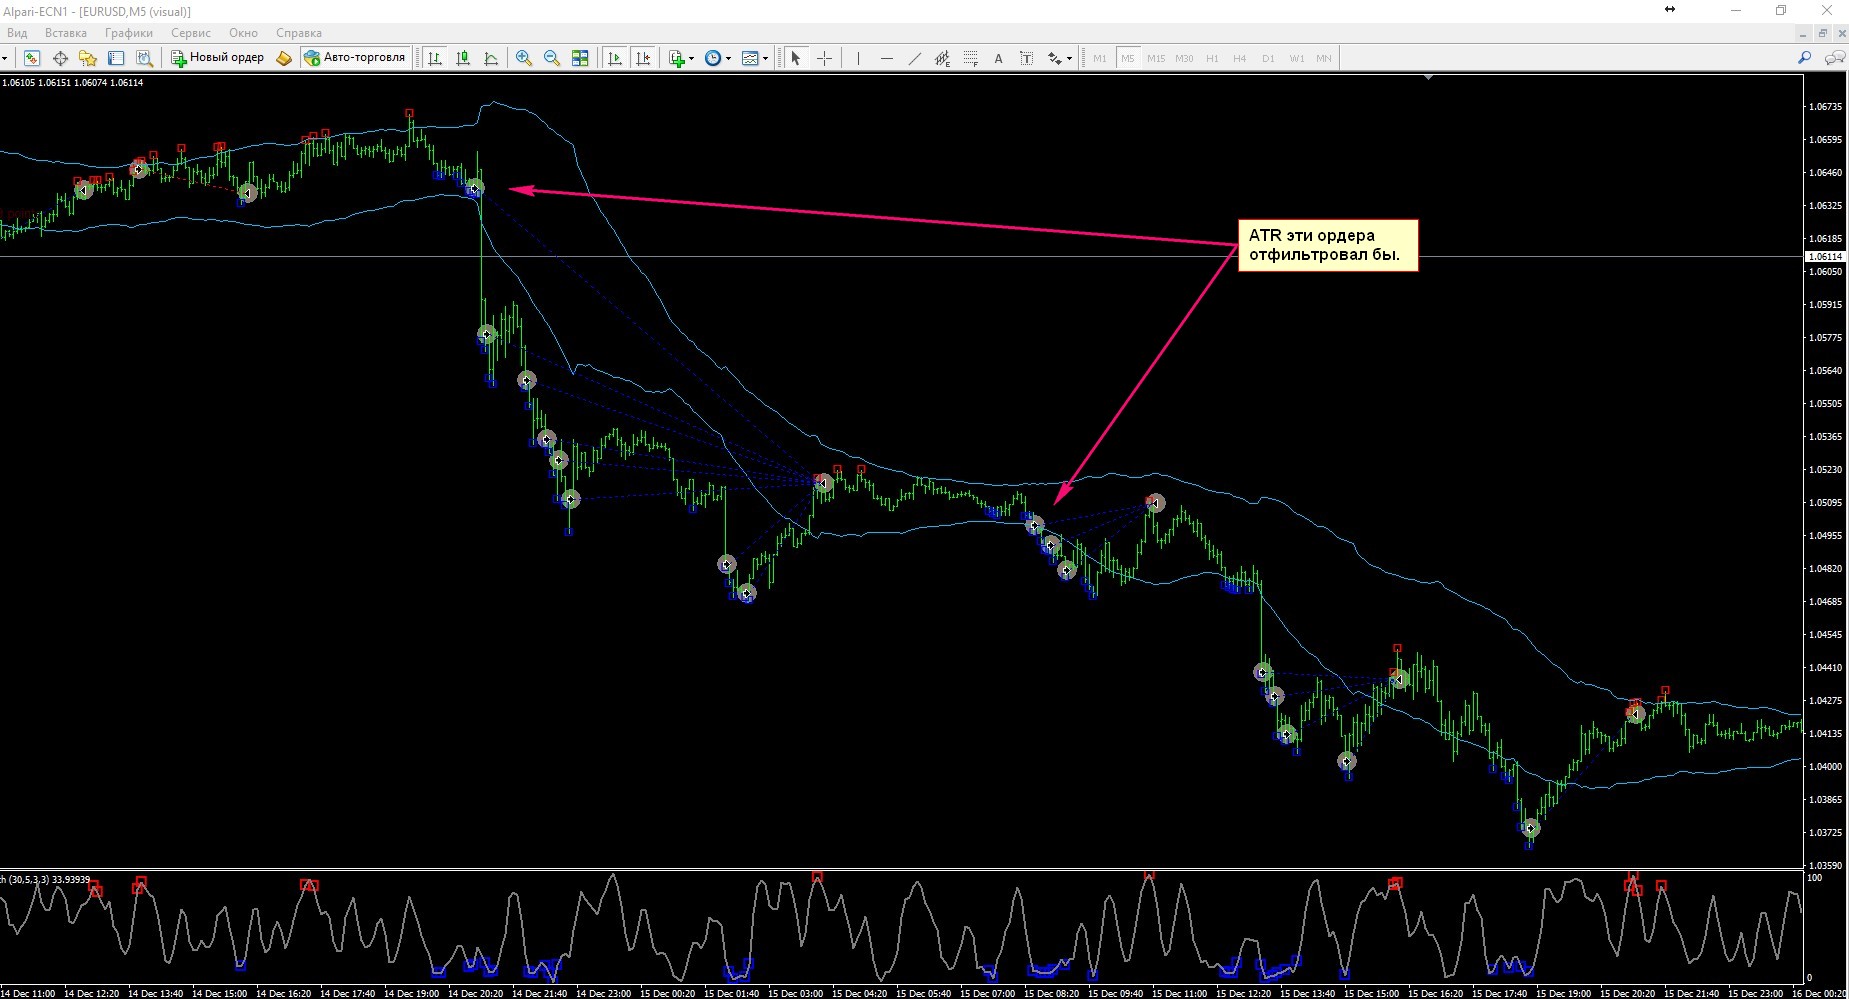Image resolution: width=1849 pixels, height=999 pixels.
Task: Open the periods clock icon
Action: 713,58
